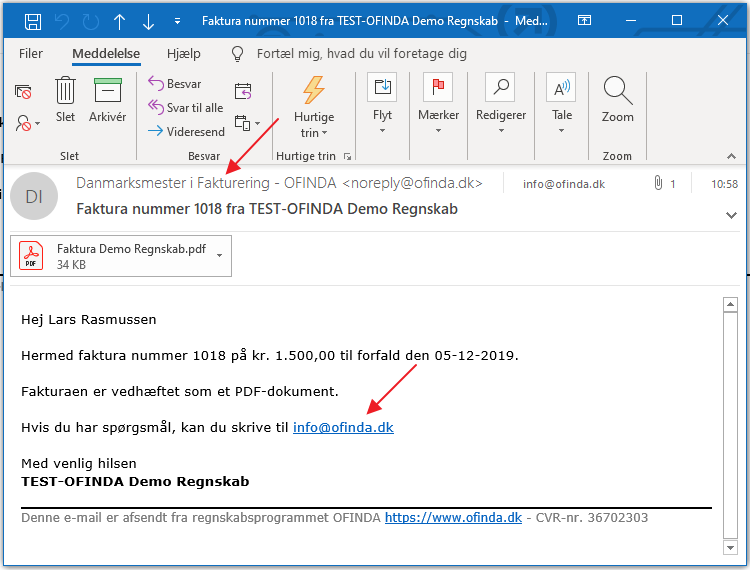Archive the message with Arkivér
The height and width of the screenshot is (570, 750).
pyautogui.click(x=108, y=99)
